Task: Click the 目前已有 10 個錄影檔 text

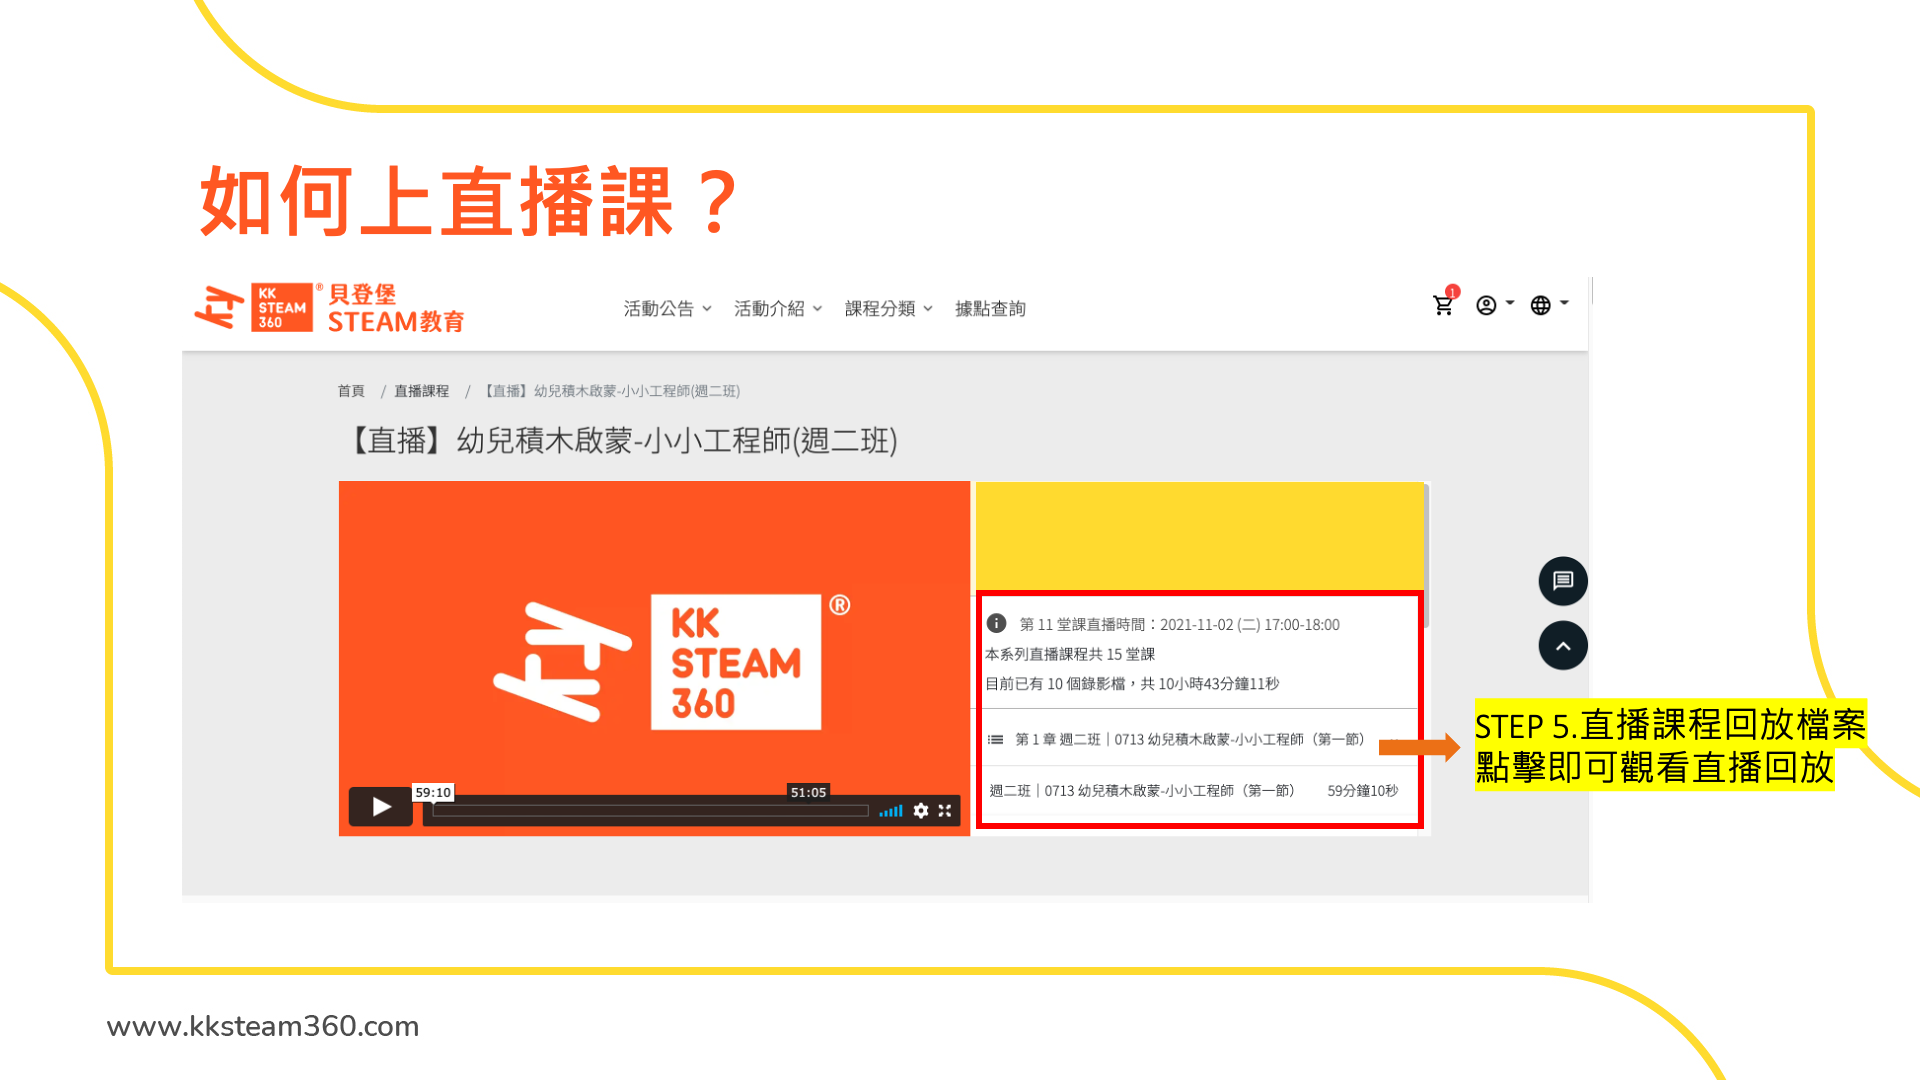Action: tap(1132, 684)
